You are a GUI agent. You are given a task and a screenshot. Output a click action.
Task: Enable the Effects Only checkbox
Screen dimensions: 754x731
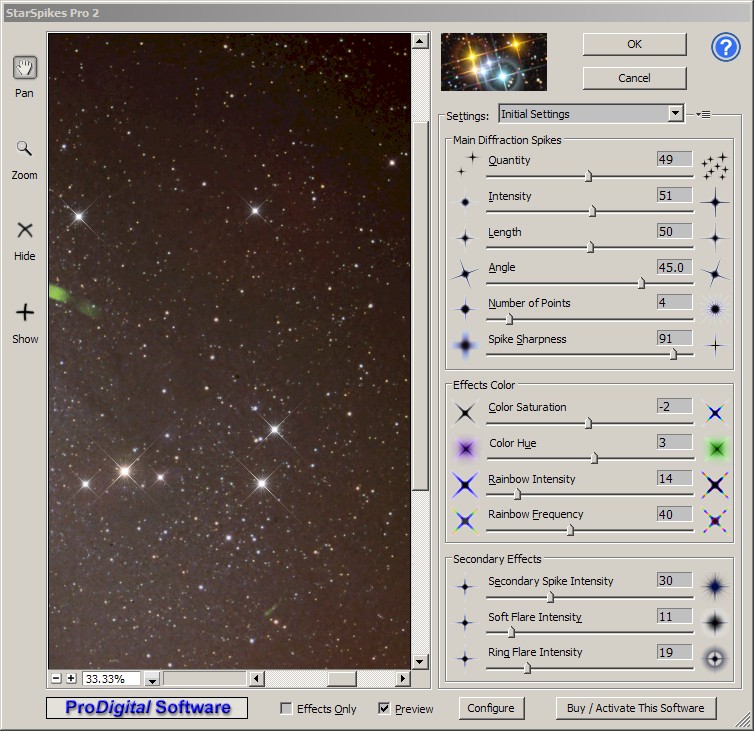click(287, 708)
